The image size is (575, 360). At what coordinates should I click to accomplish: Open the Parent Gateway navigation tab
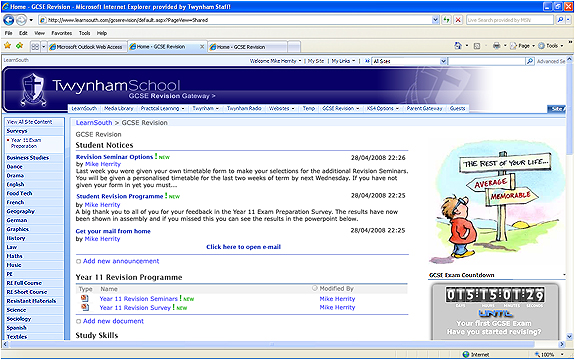tap(424, 109)
